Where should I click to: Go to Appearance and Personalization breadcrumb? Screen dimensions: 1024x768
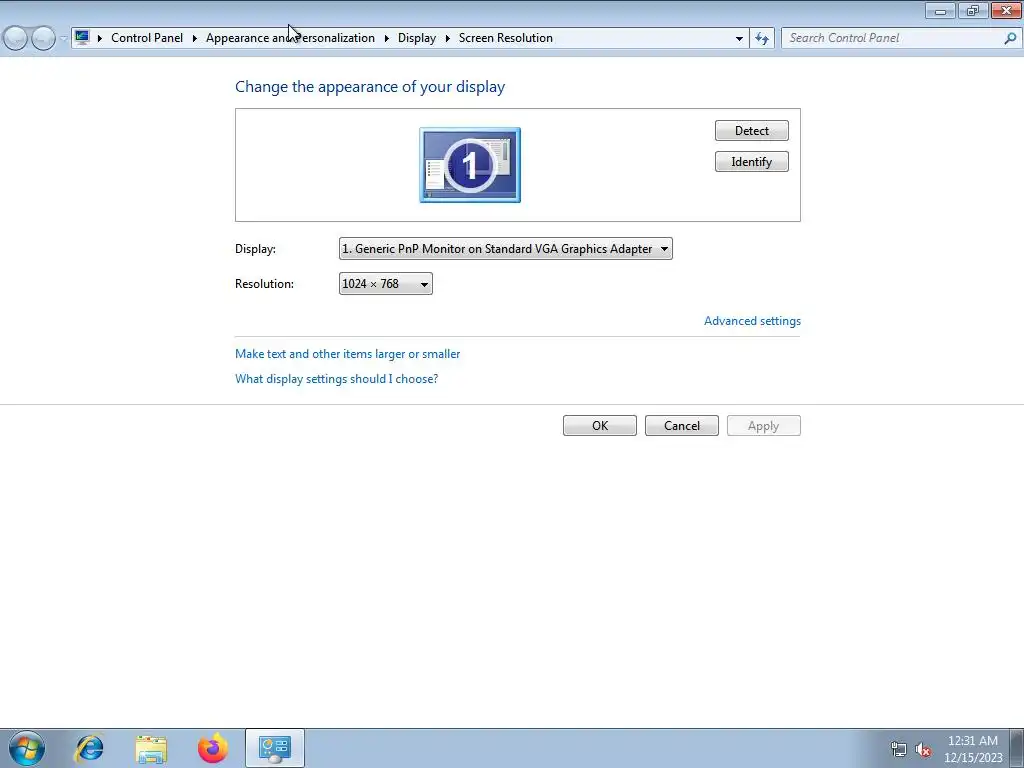click(290, 38)
